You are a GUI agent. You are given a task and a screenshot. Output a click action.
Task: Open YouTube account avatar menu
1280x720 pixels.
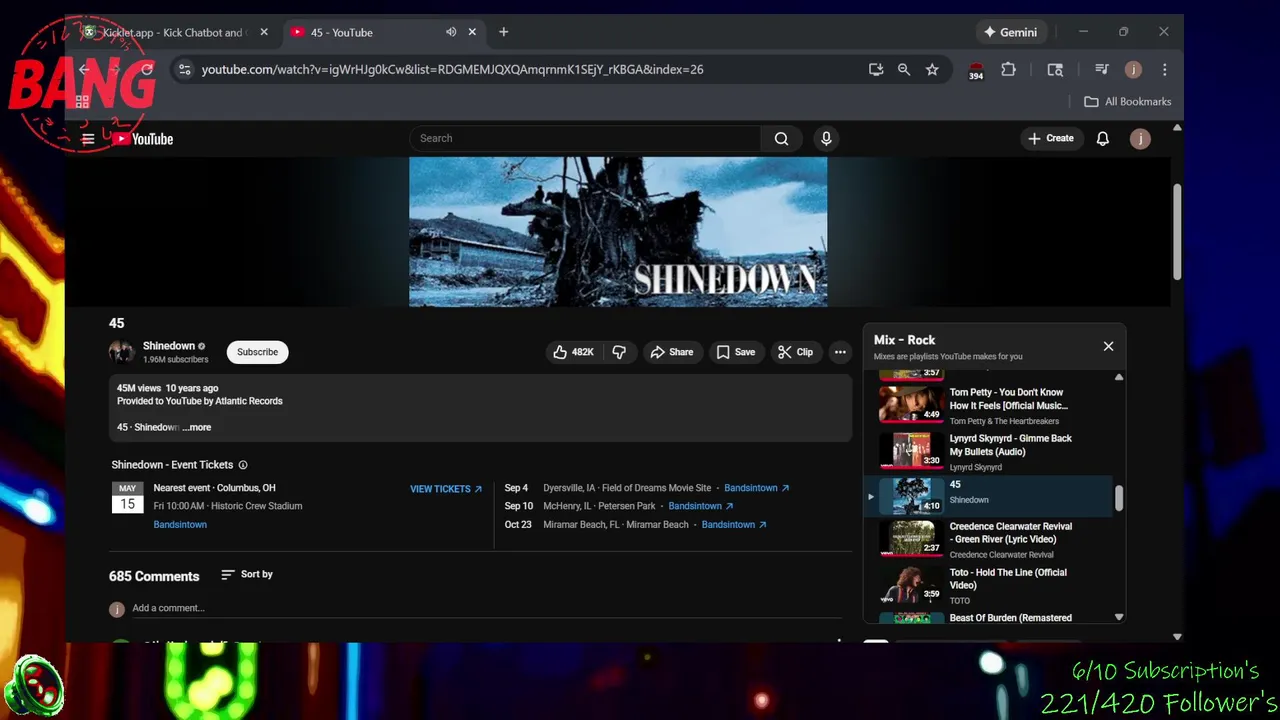pos(1140,139)
